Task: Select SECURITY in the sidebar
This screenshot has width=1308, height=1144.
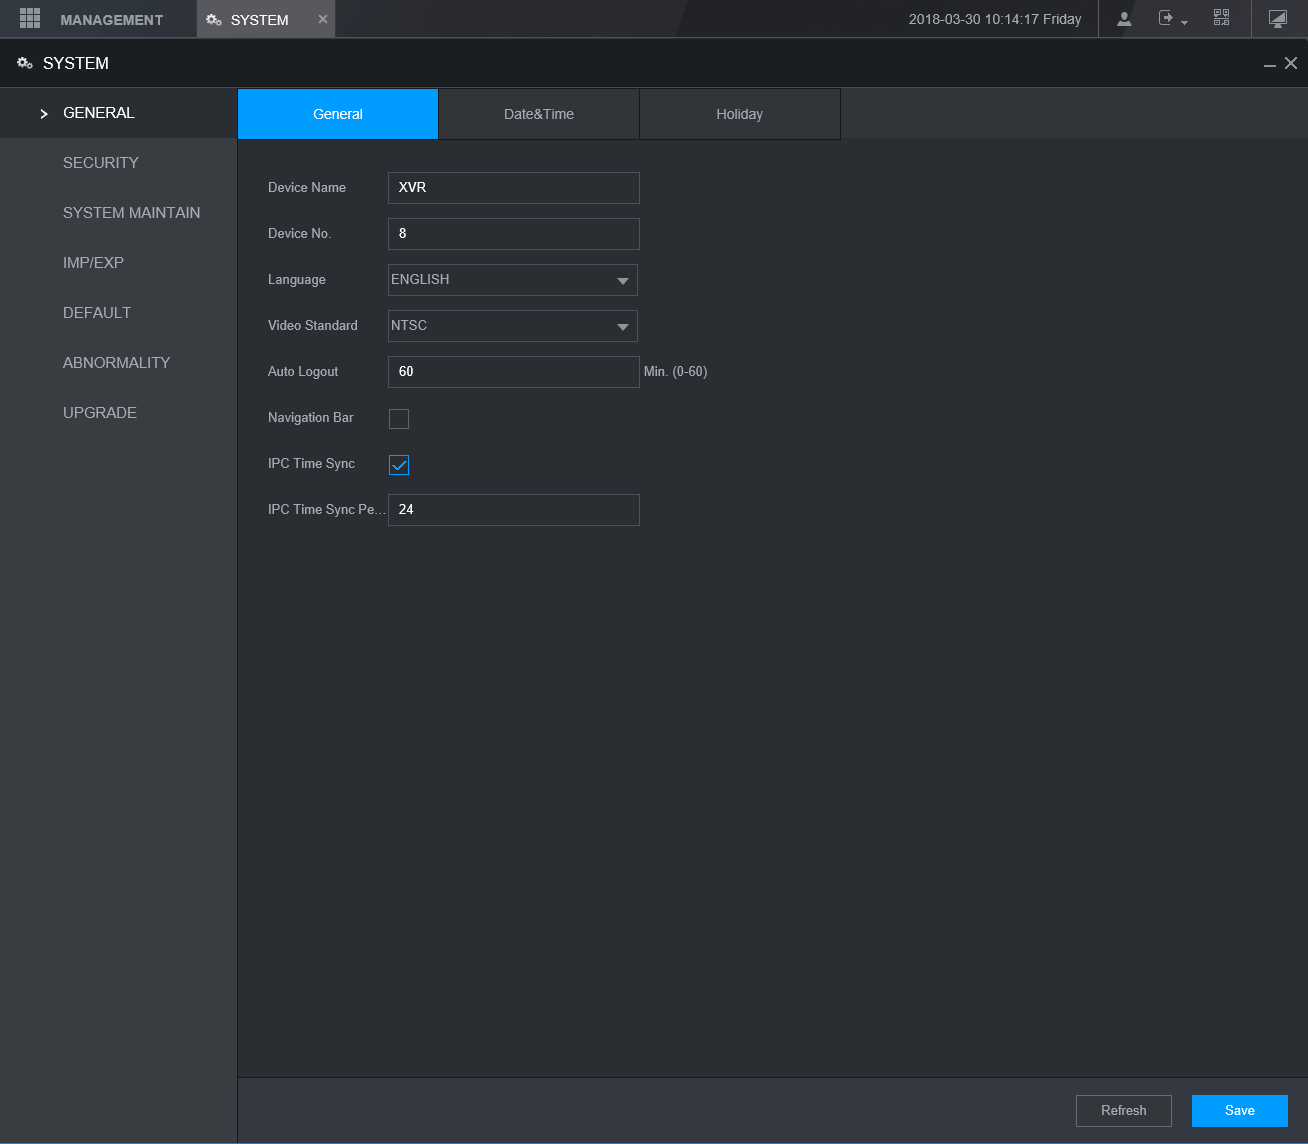Action: click(x=101, y=162)
